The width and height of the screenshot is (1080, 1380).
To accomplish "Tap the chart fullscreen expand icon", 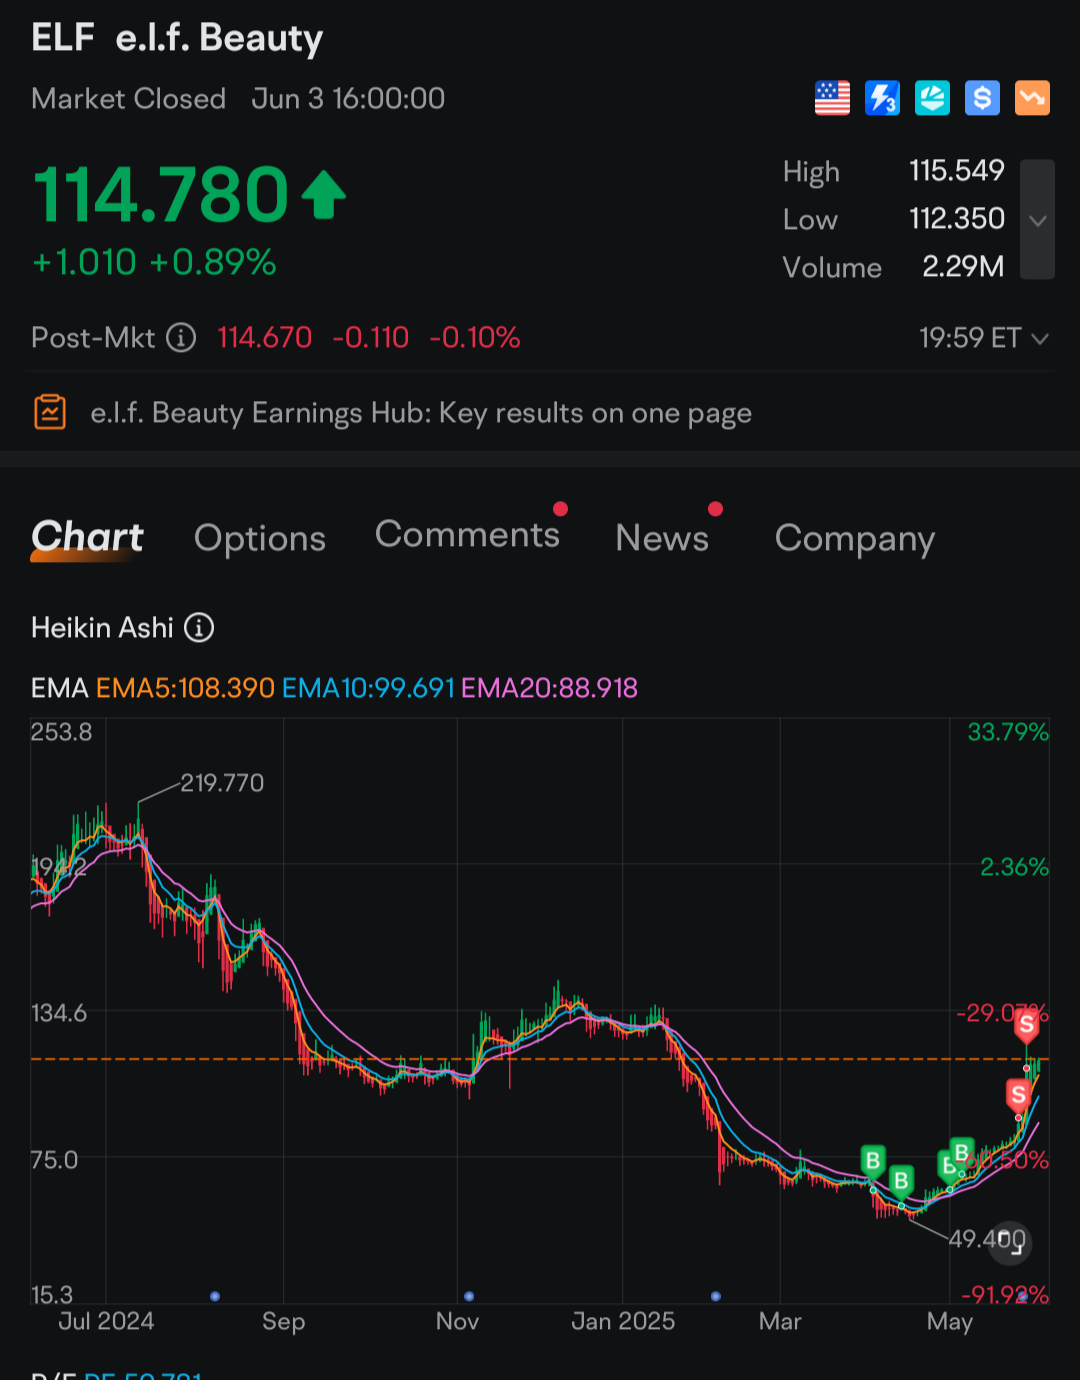I will click(x=1011, y=1241).
